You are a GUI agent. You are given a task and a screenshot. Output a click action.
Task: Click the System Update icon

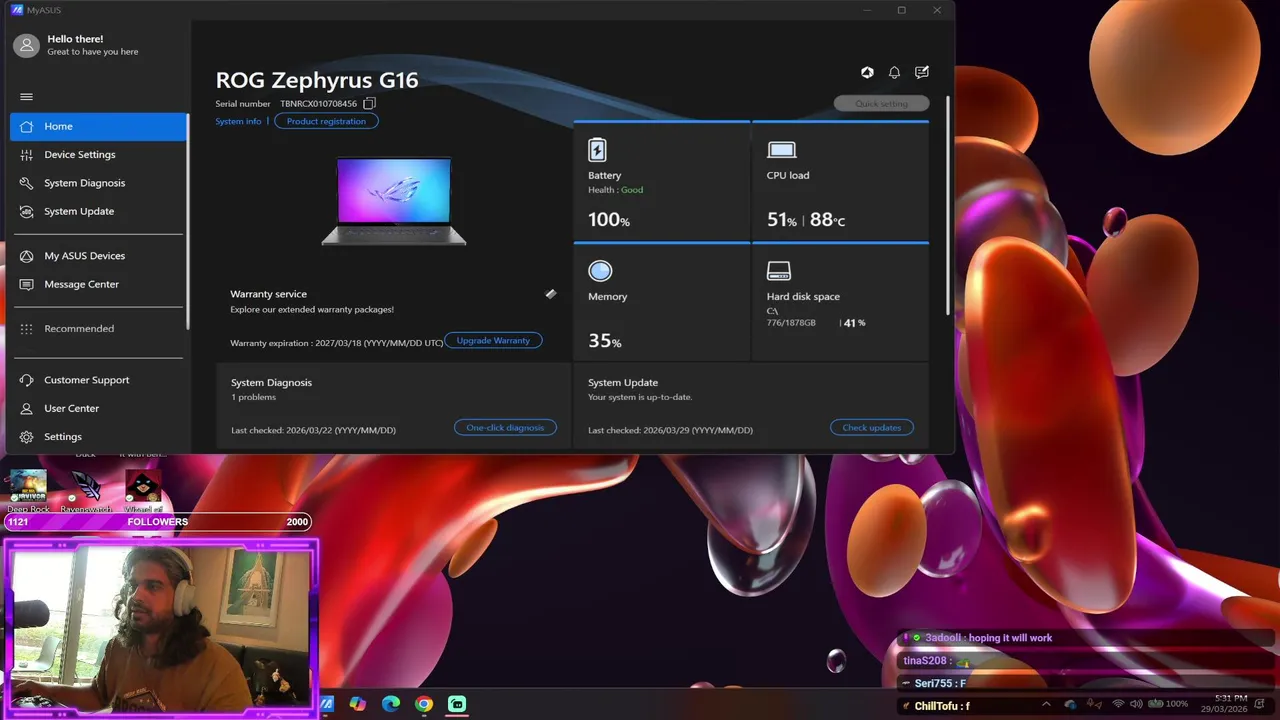point(26,211)
